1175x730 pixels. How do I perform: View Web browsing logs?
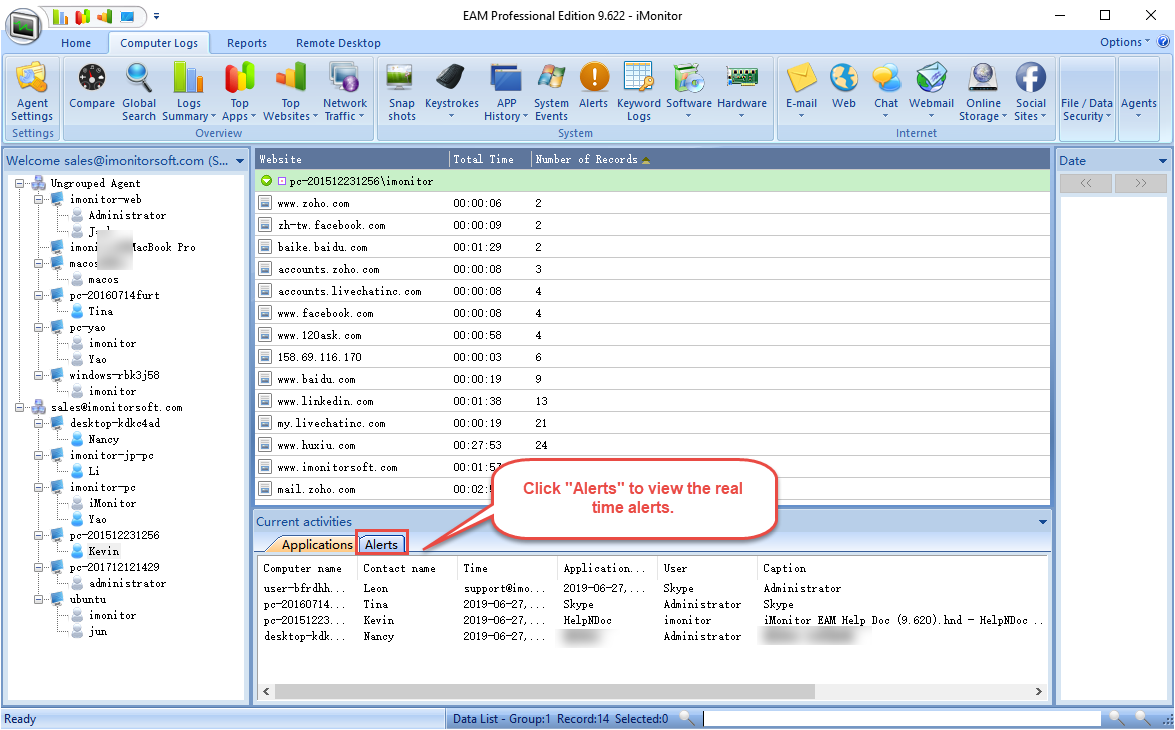pos(844,86)
